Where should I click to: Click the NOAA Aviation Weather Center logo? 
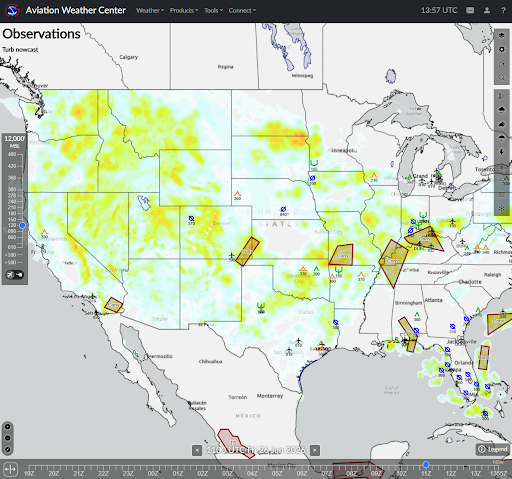[12, 10]
